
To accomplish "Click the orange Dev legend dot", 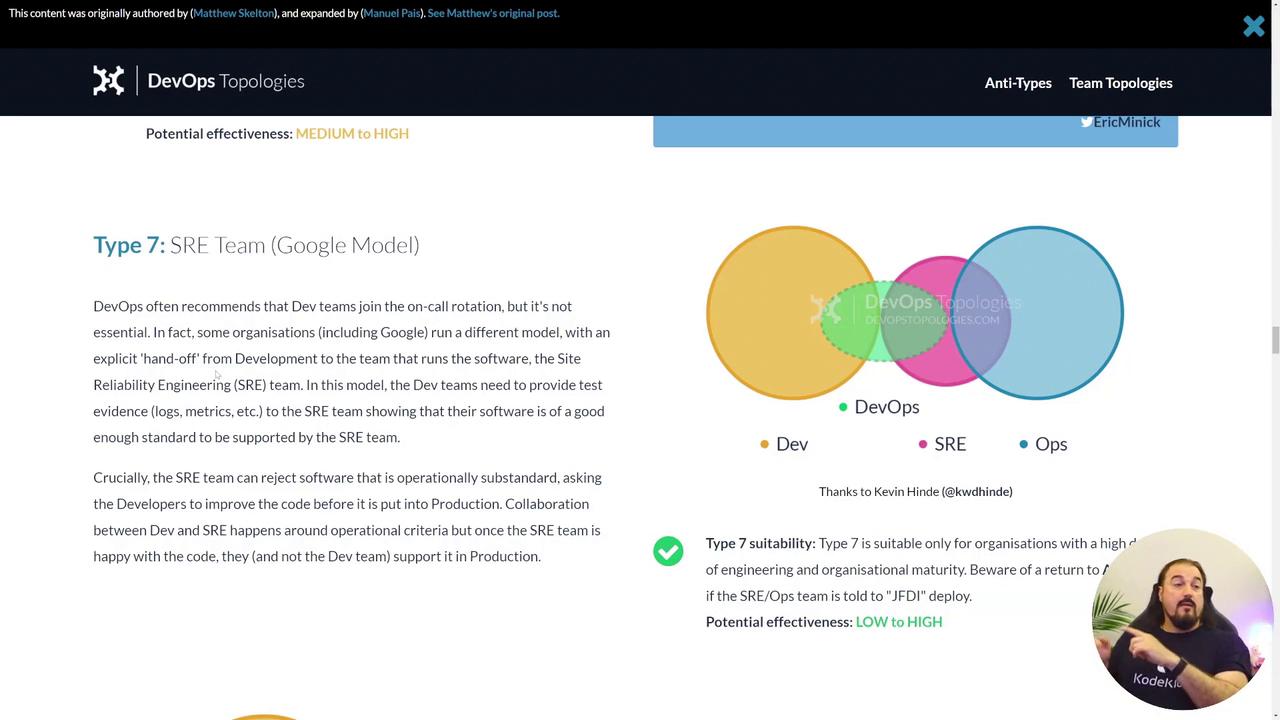I will (765, 444).
